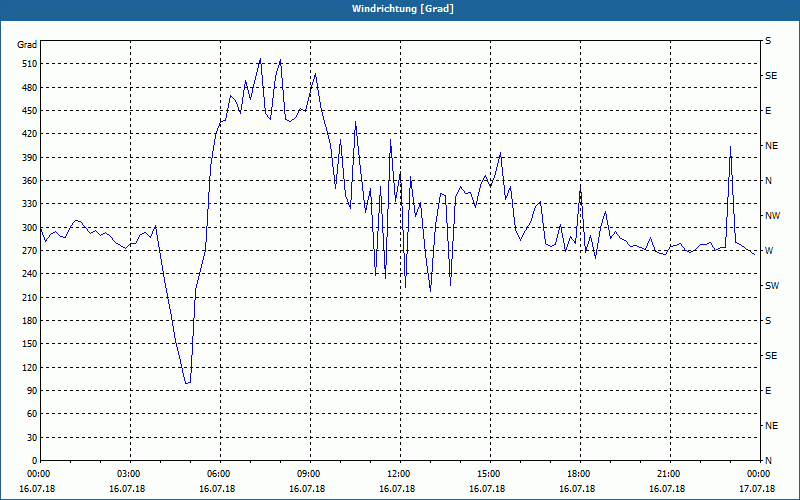This screenshot has width=800, height=500.
Task: Click the 15:00 time label
Action: point(488,474)
